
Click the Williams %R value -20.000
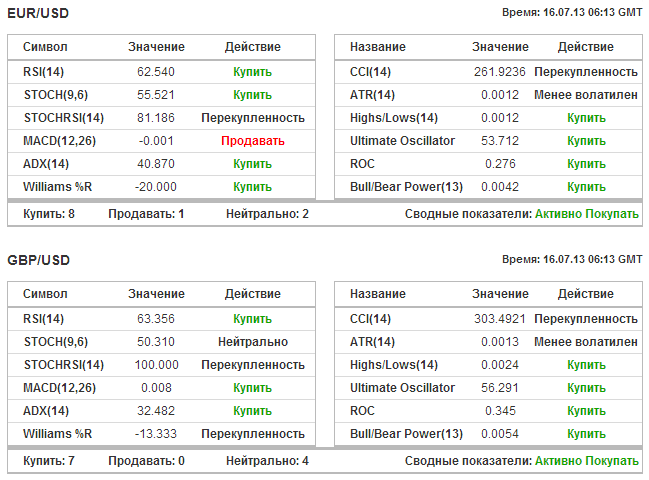pyautogui.click(x=156, y=187)
